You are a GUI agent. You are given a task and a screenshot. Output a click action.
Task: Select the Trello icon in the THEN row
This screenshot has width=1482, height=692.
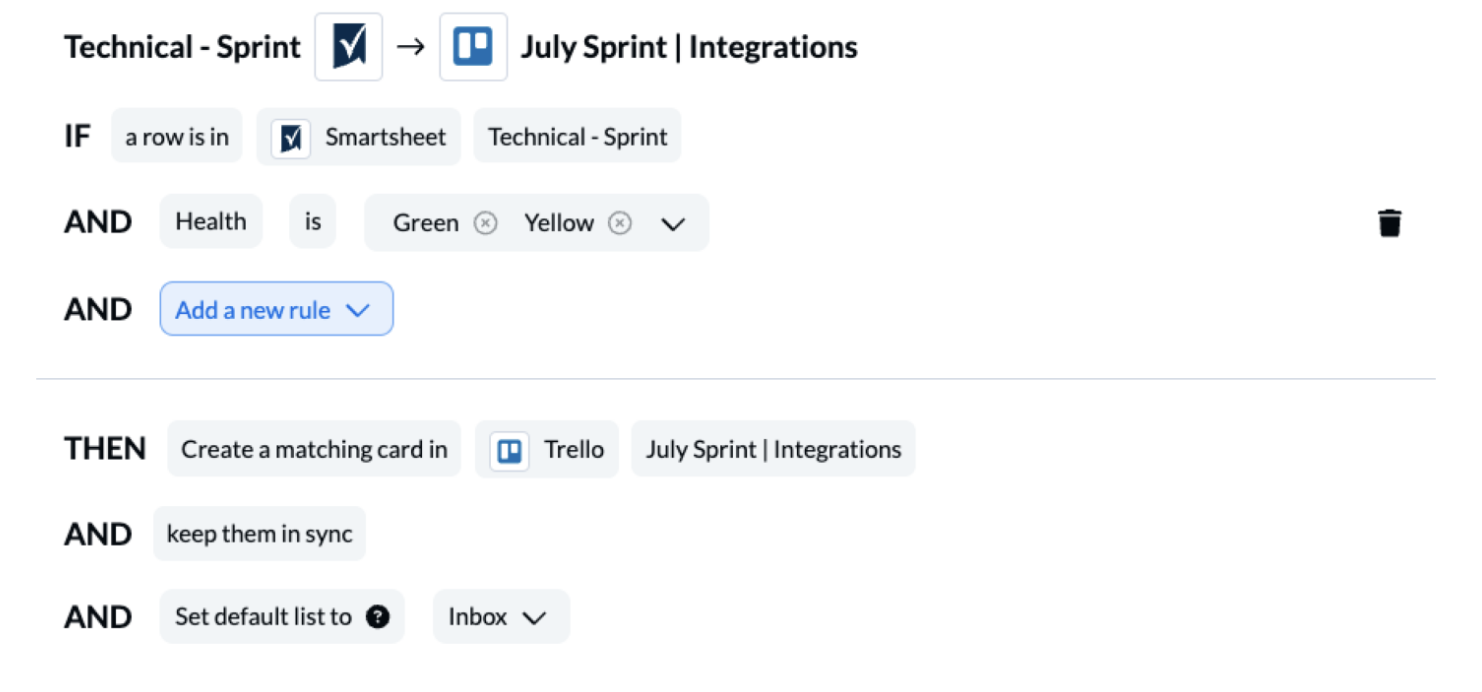click(x=508, y=450)
